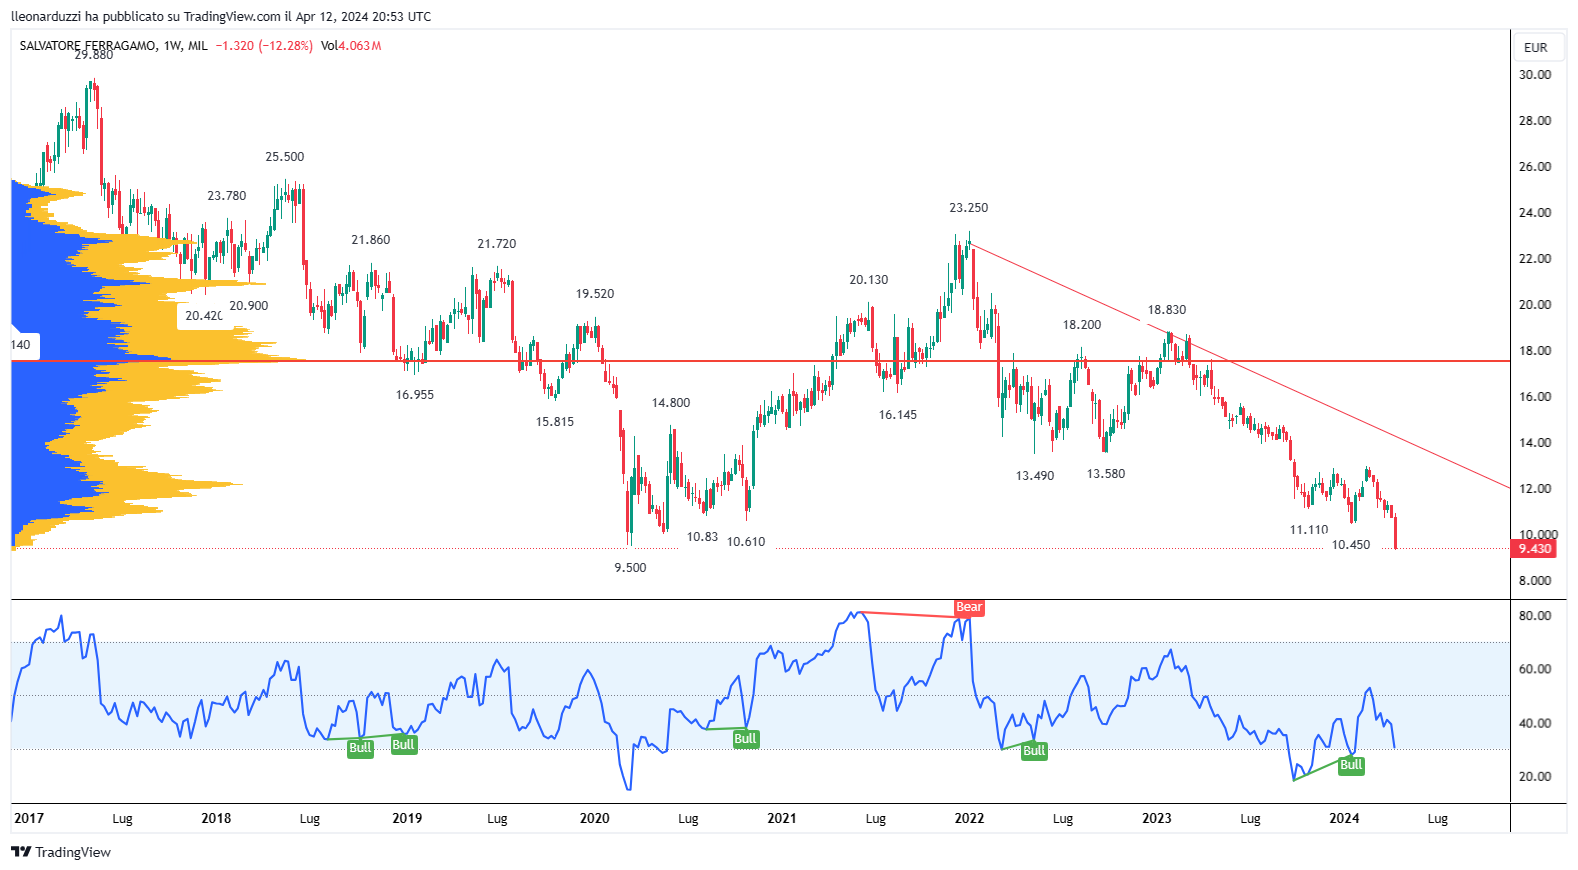Viewport: 1578px width, 870px height.
Task: Click the 14.800 price label
Action: coord(671,403)
